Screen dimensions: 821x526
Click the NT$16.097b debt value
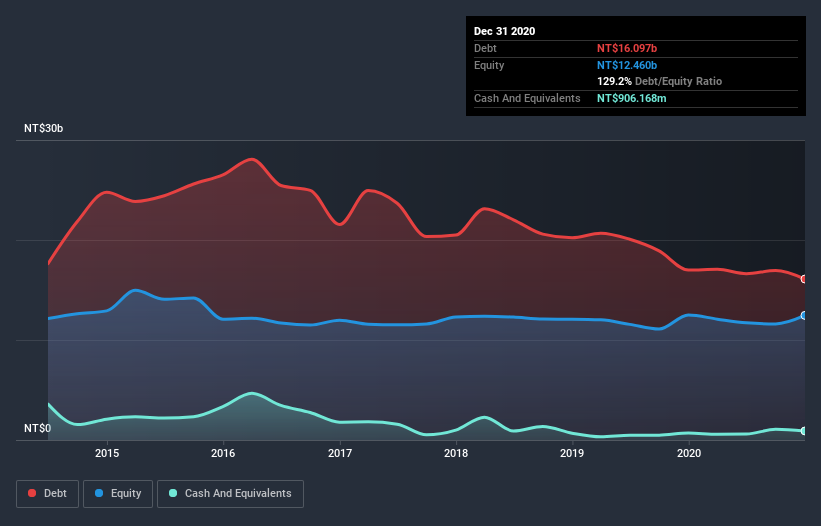point(627,48)
